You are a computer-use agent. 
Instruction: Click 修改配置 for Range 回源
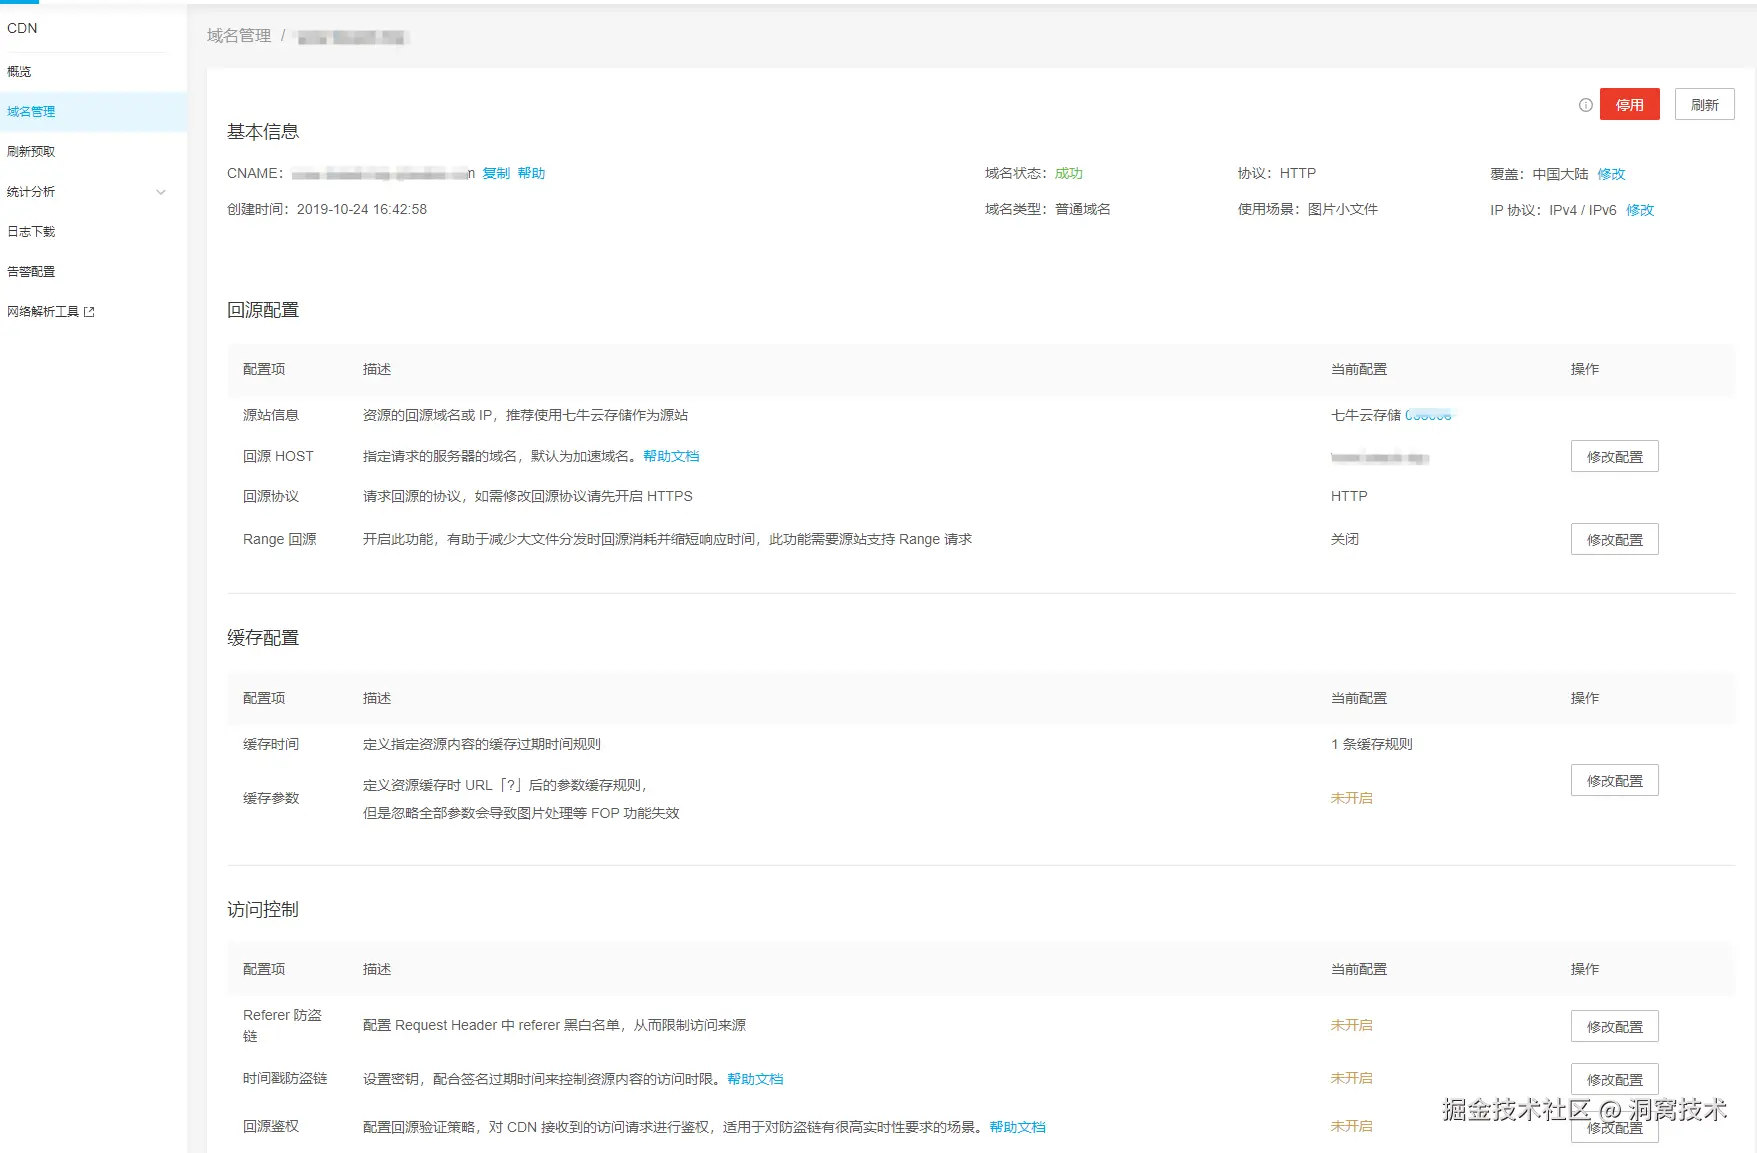click(1615, 540)
